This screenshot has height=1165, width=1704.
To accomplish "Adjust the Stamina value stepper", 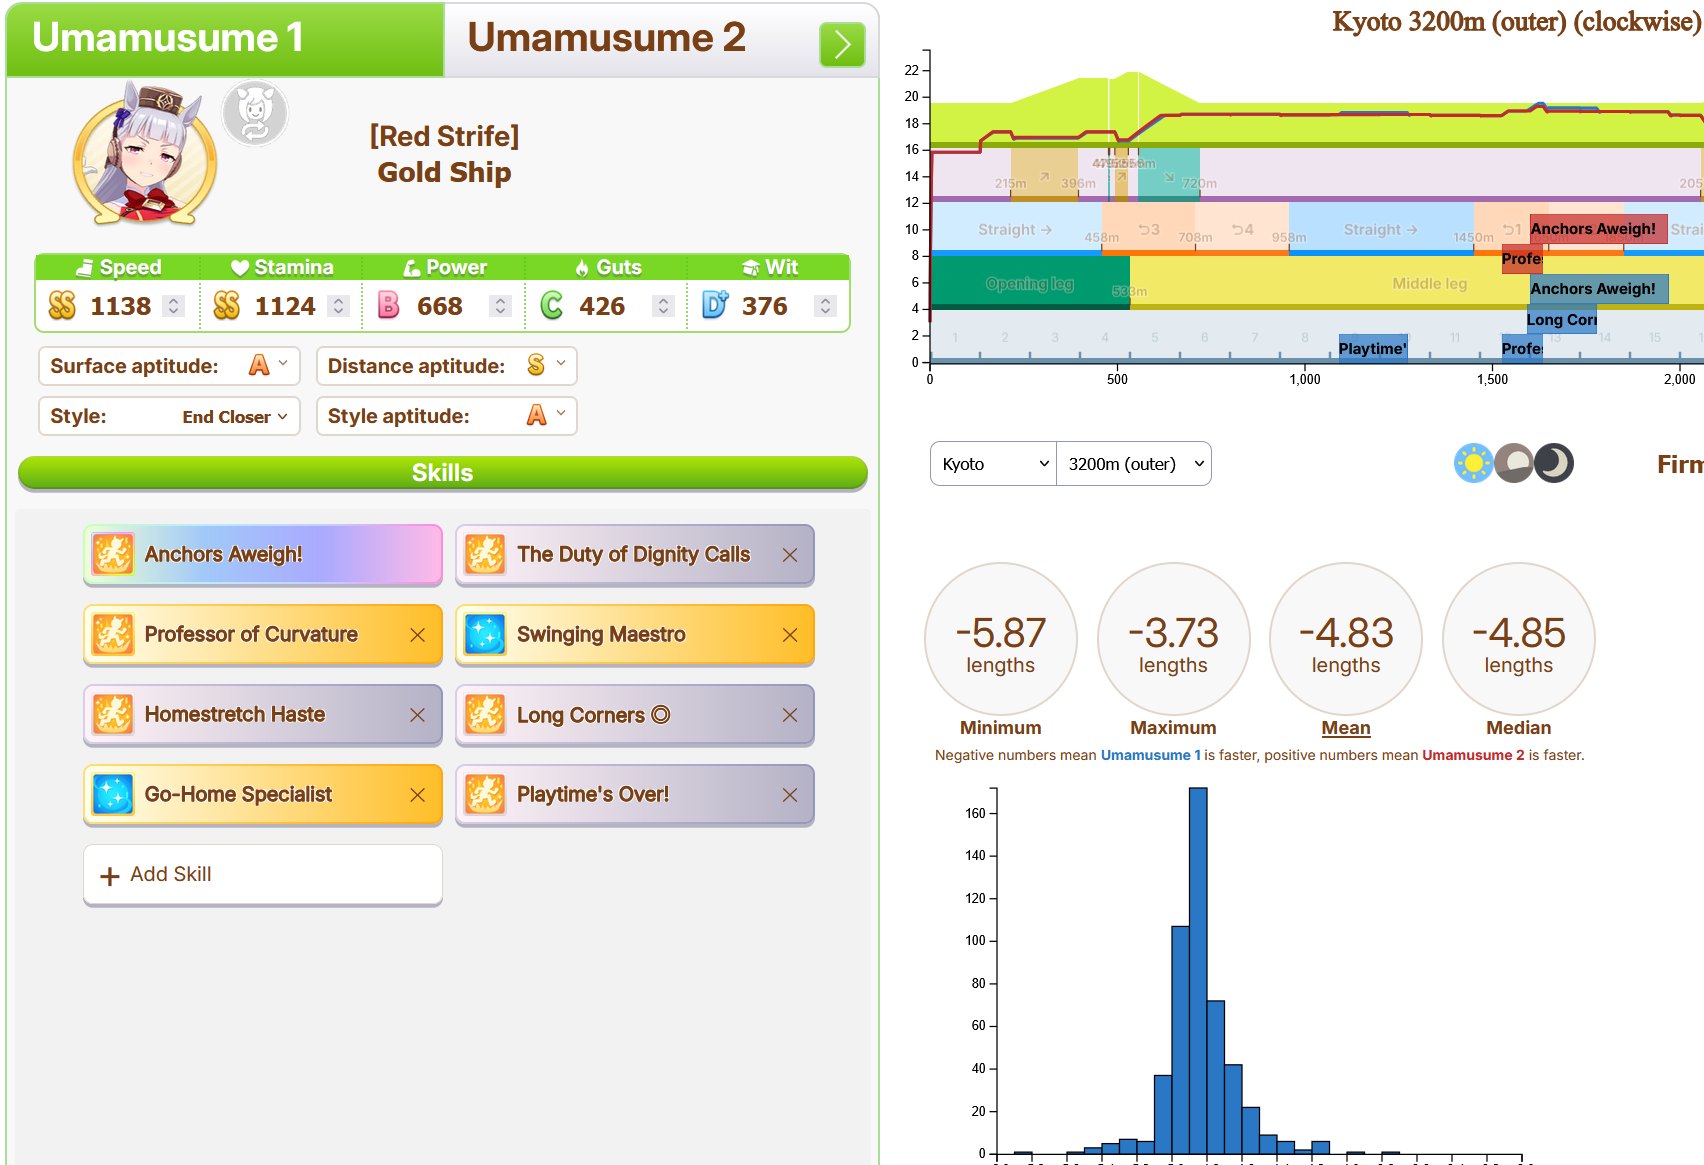I will (x=338, y=306).
